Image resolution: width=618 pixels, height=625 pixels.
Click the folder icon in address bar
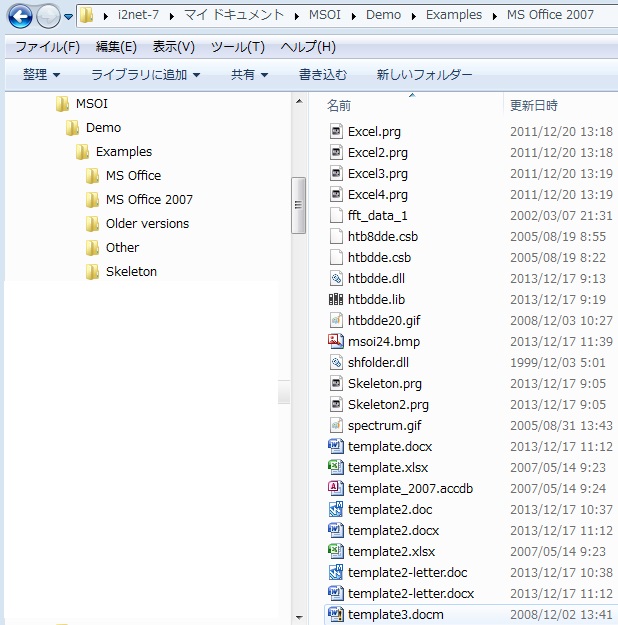87,16
